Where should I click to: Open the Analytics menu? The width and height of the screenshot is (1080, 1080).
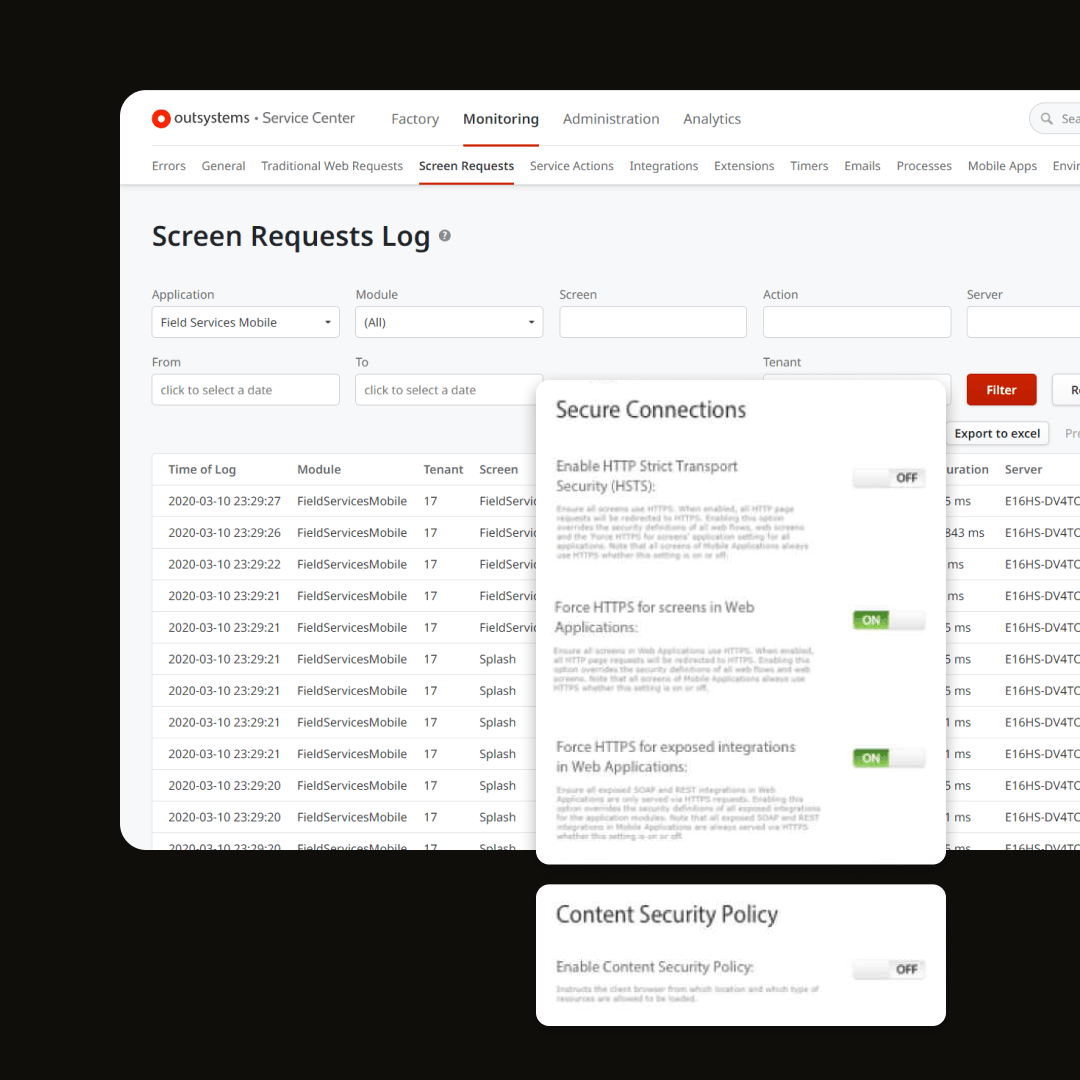(712, 118)
